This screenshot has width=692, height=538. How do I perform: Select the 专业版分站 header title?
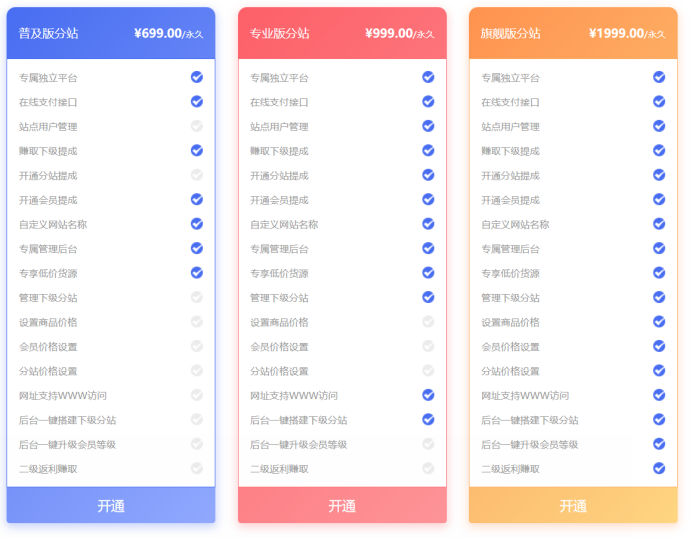click(279, 33)
